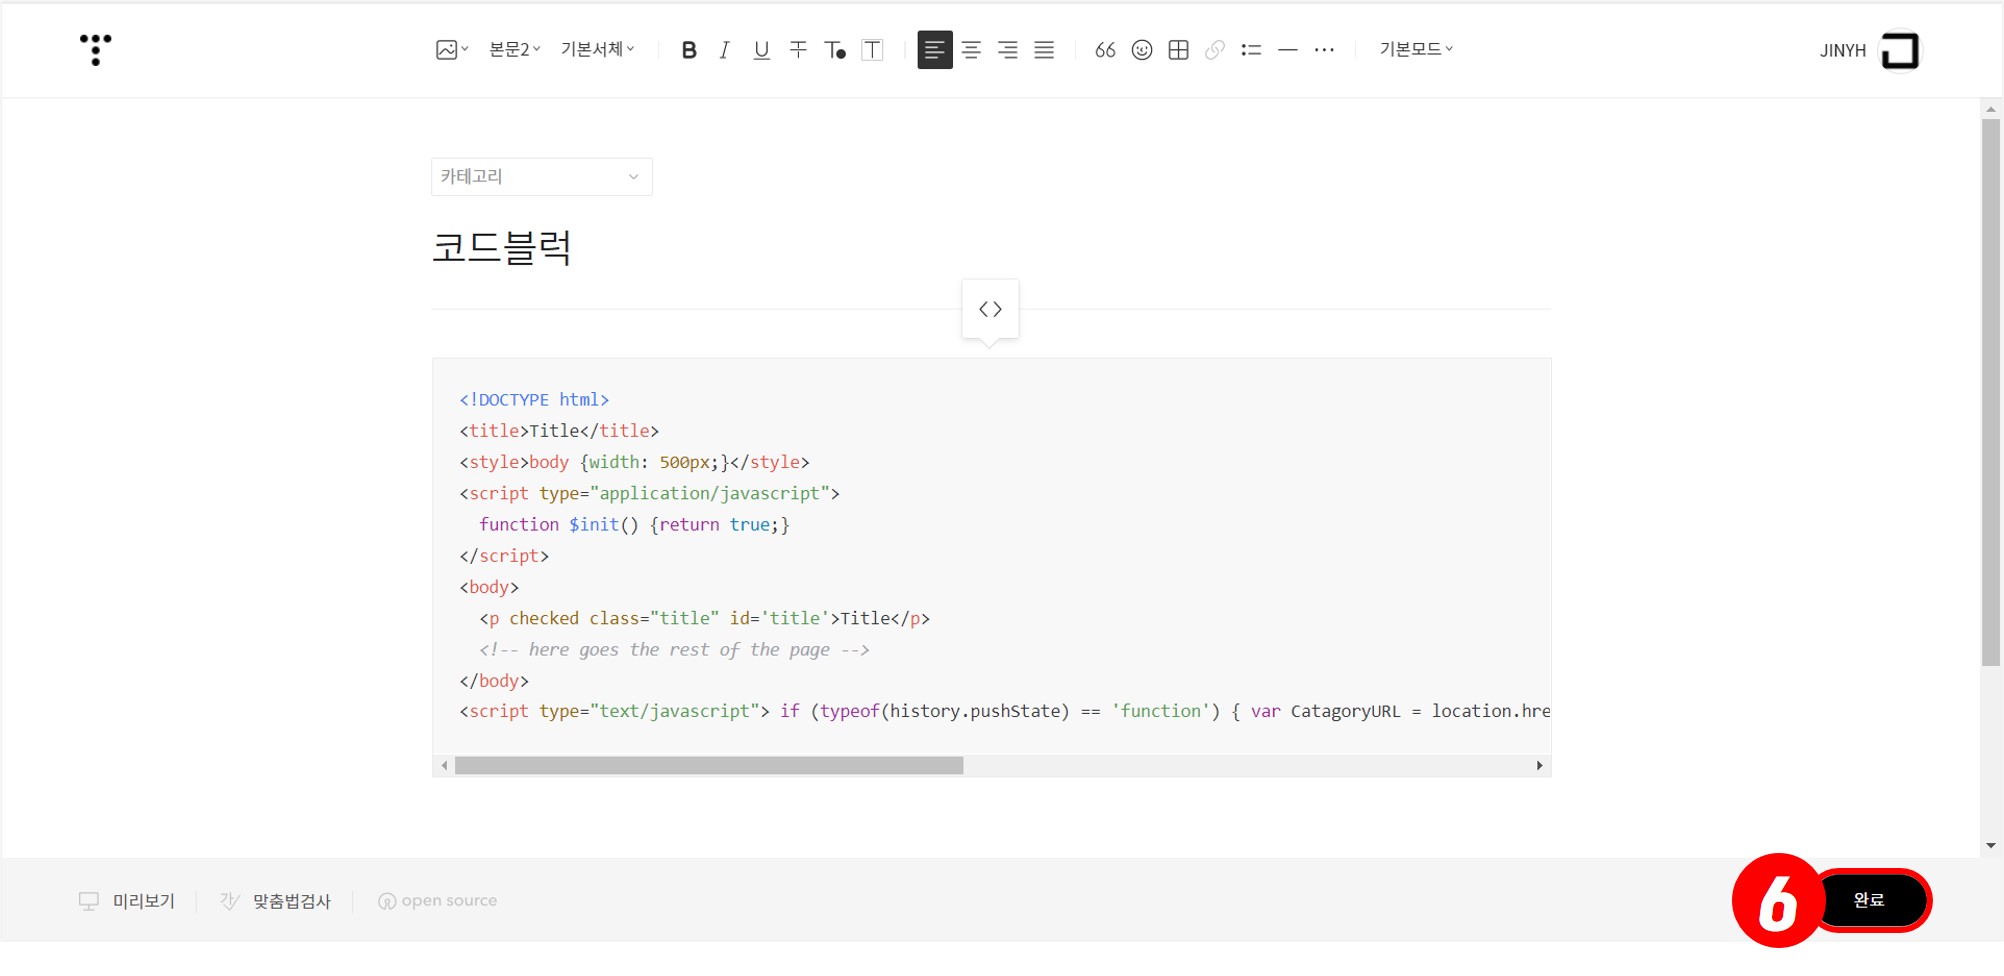
Task: Click the function $init() code line
Action: (634, 525)
